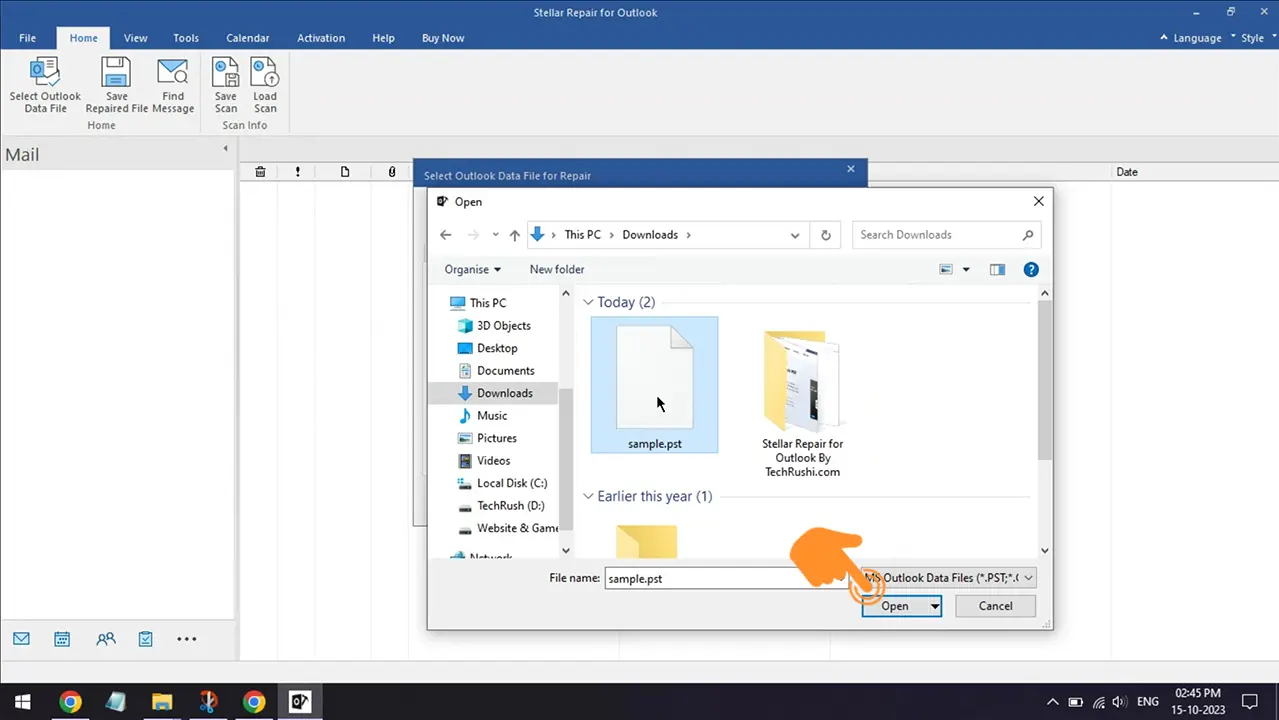Screen dimensions: 1279x720
Task: Collapse the Today (2) group
Action: coord(589,302)
